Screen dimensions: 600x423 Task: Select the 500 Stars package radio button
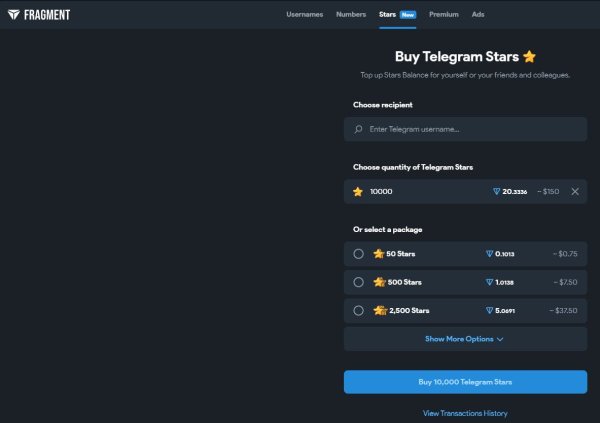coord(358,282)
